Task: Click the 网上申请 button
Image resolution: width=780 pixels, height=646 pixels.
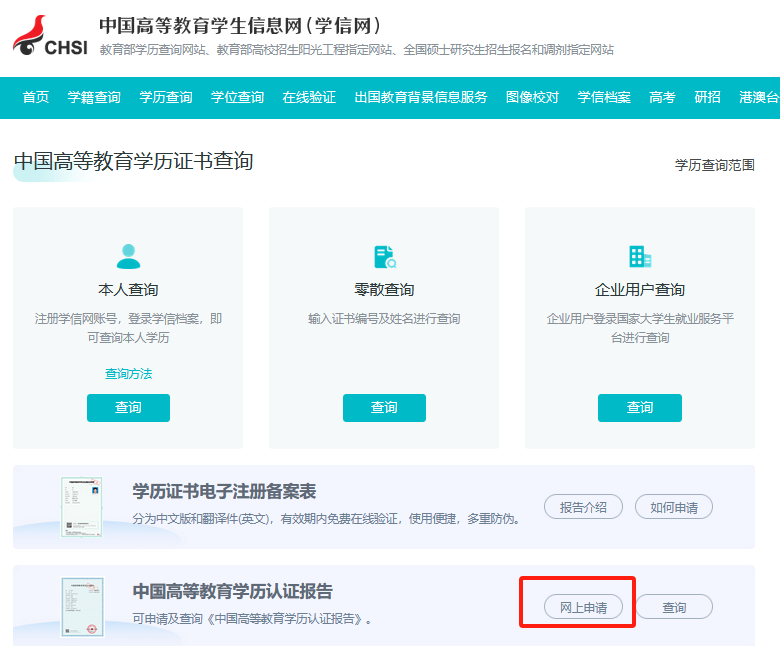Action: tap(583, 607)
